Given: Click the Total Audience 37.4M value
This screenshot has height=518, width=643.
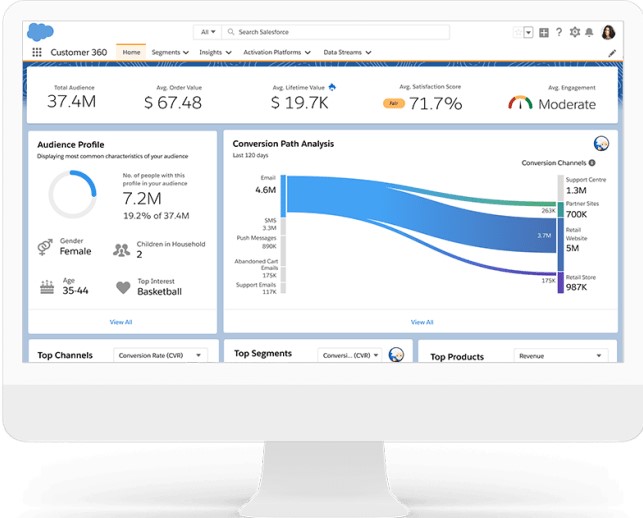Looking at the screenshot, I should [x=72, y=101].
